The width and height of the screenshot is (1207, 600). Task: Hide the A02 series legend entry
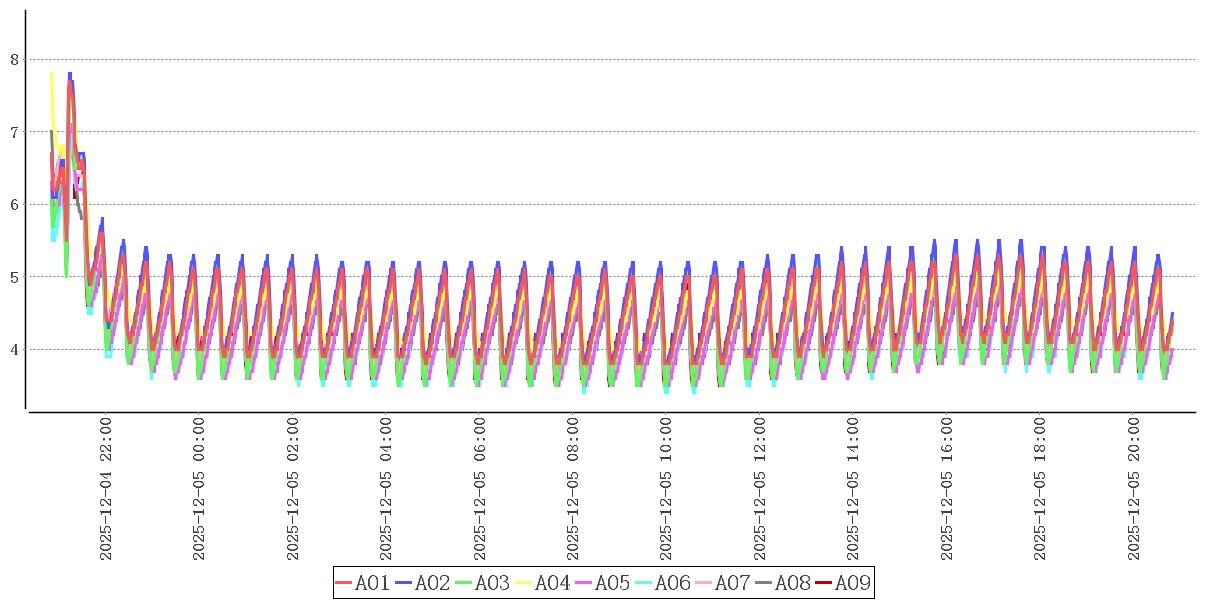coord(422,583)
